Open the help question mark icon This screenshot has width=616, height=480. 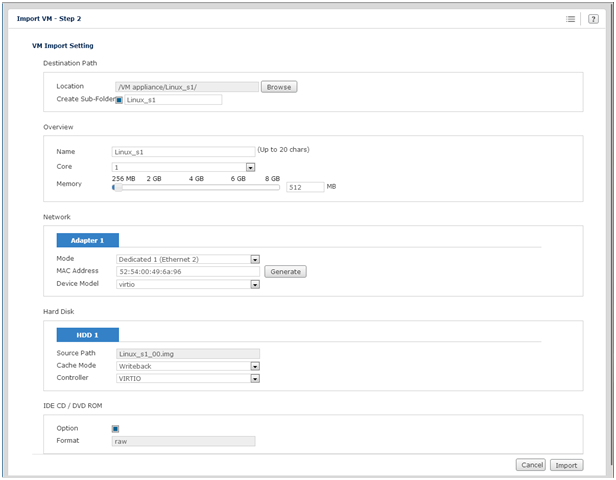593,19
